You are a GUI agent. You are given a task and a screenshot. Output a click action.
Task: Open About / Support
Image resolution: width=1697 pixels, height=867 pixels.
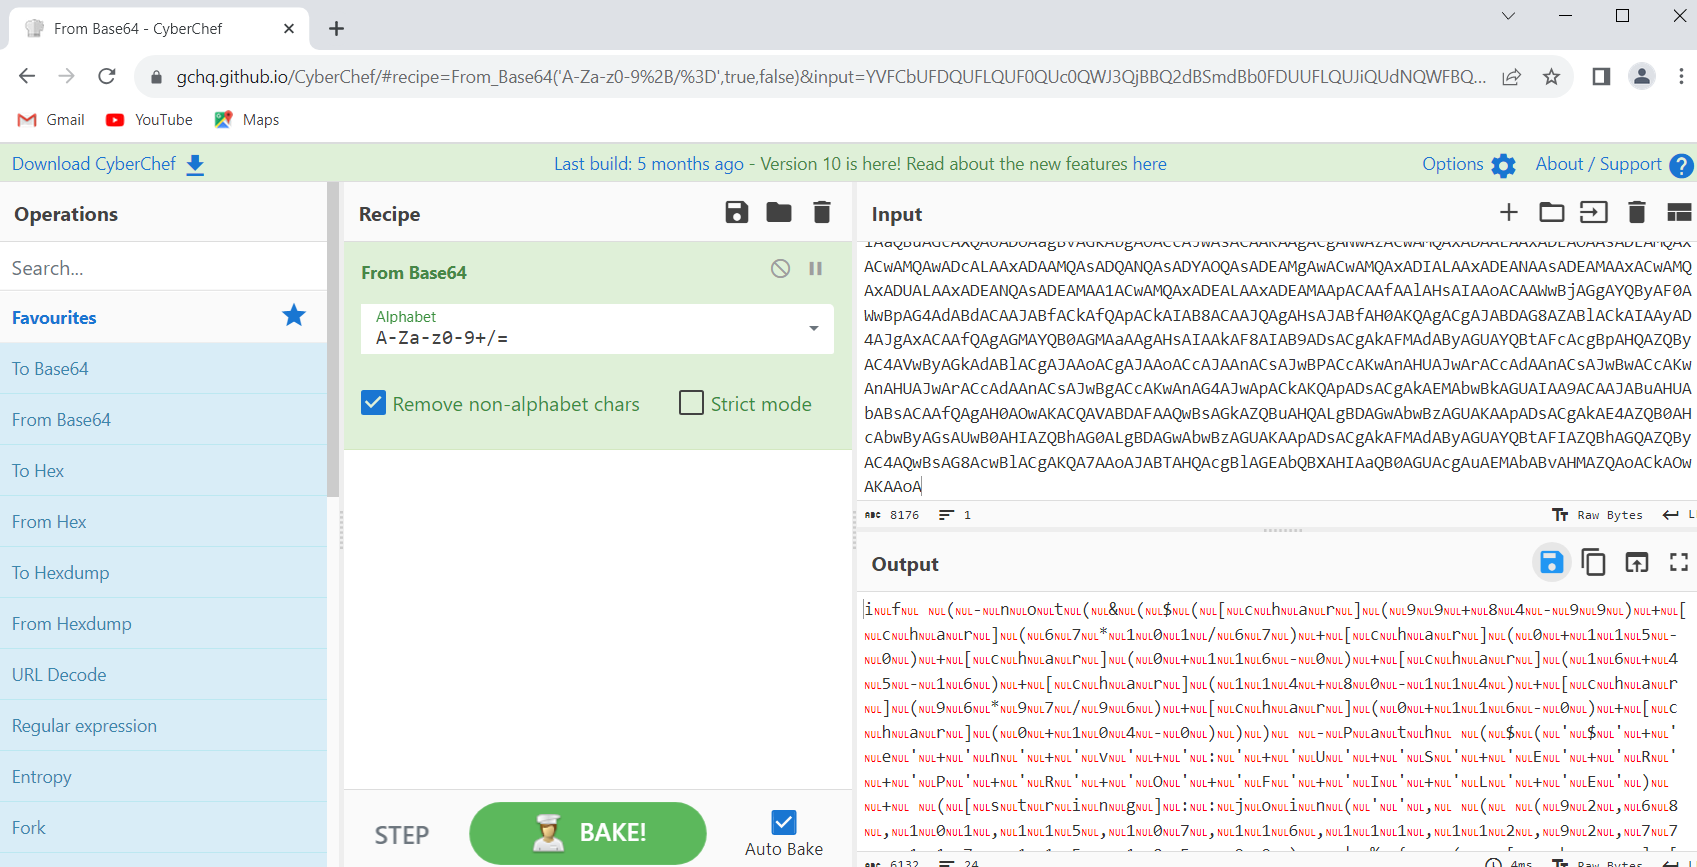[1614, 164]
